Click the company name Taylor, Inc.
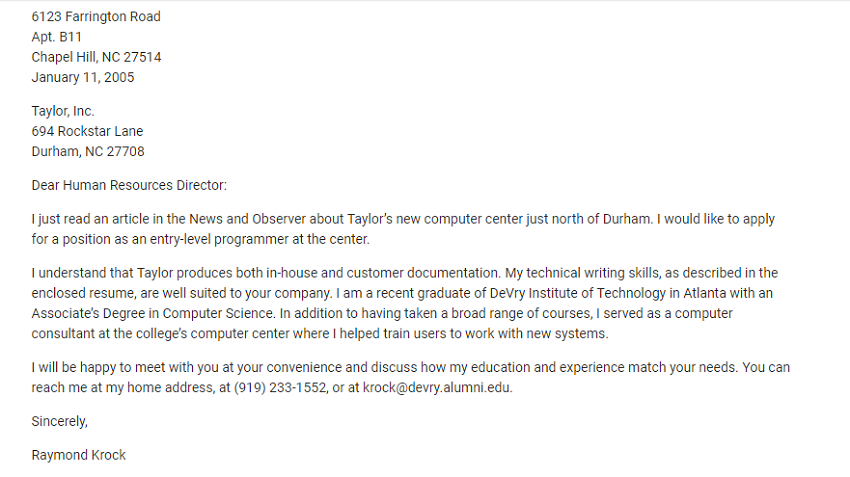Image resolution: width=850 pixels, height=477 pixels. (63, 111)
